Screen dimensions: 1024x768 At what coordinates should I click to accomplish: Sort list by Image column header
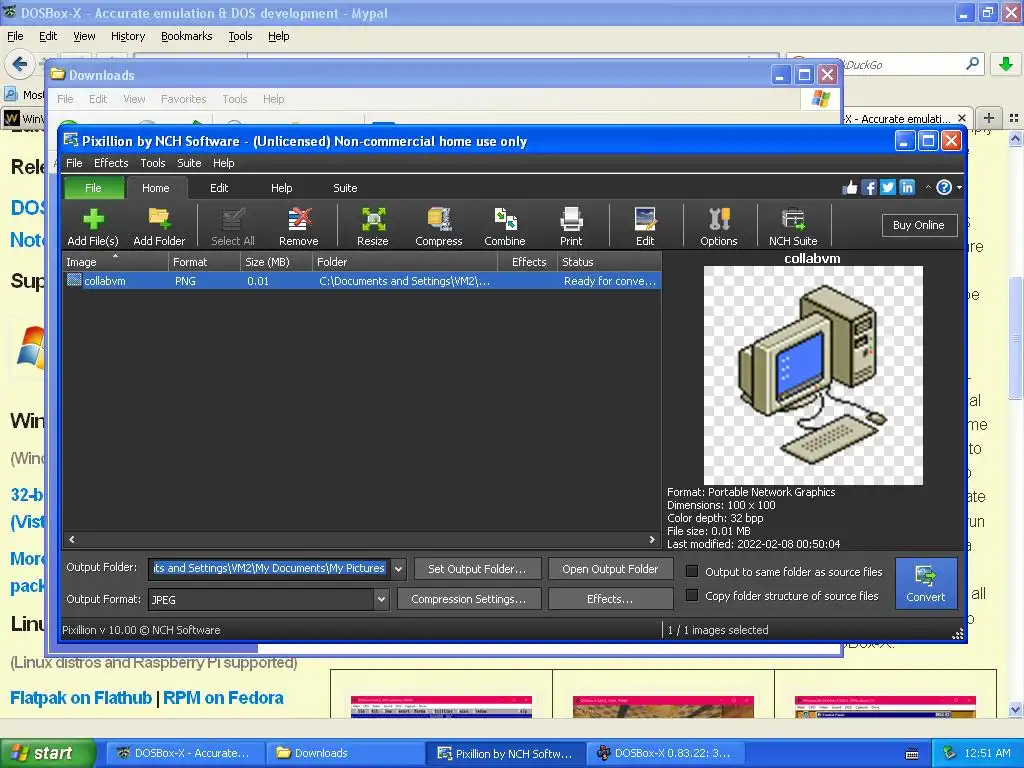pos(116,262)
